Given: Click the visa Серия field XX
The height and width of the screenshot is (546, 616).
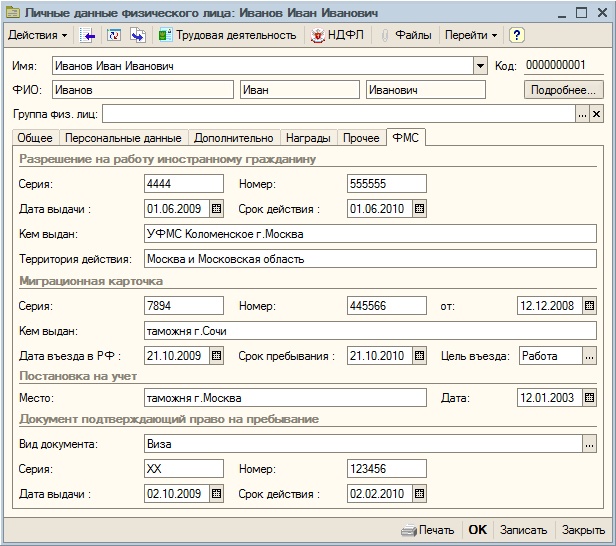Looking at the screenshot, I should pyautogui.click(x=184, y=469).
